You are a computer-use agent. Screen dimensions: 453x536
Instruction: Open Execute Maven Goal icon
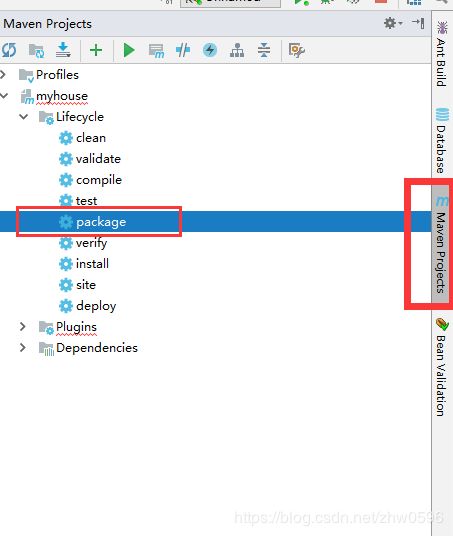click(156, 51)
